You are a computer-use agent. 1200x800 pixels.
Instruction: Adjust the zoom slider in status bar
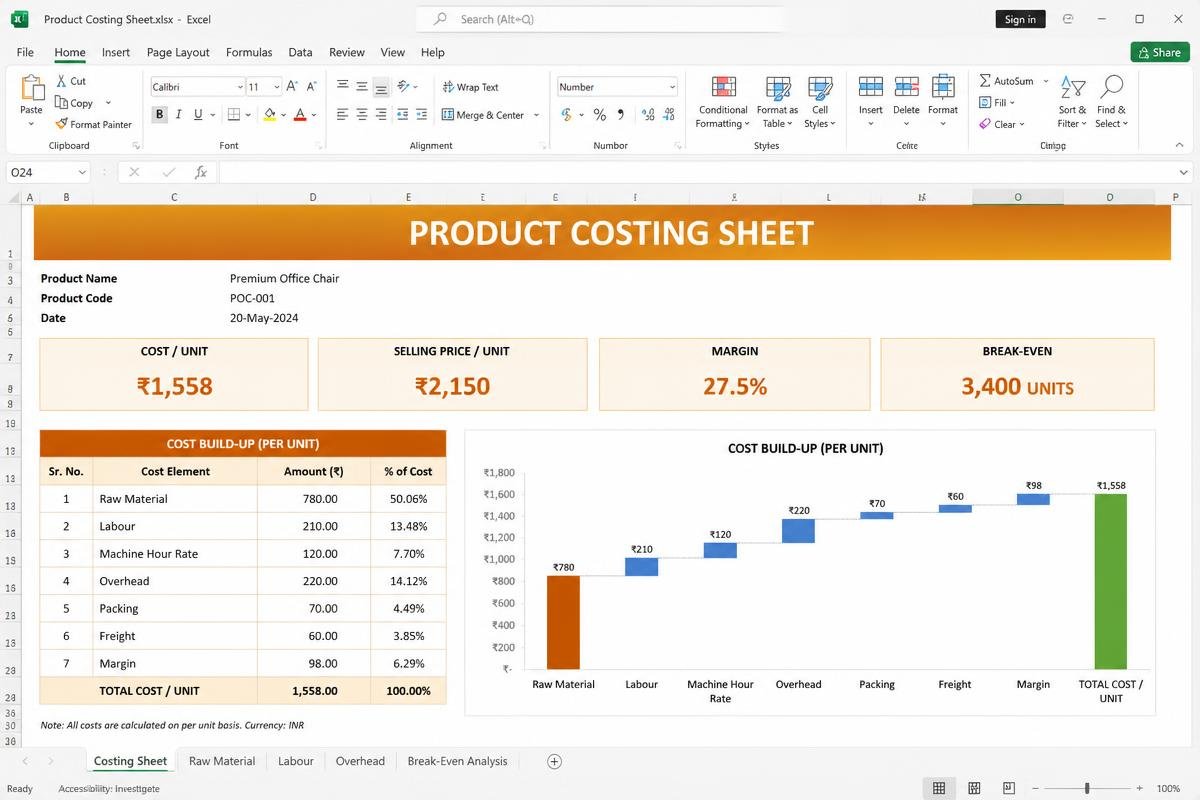[1087, 788]
